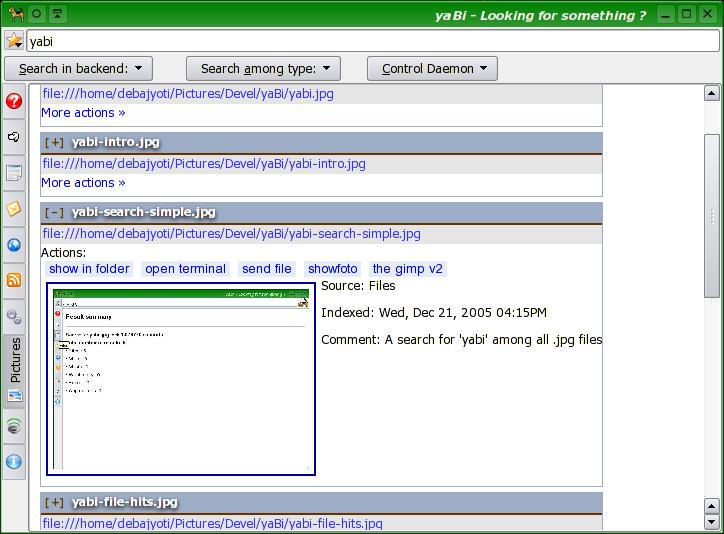Open link to yabi-file-hits.jpg file
Image resolution: width=724 pixels, height=534 pixels.
pos(212,523)
